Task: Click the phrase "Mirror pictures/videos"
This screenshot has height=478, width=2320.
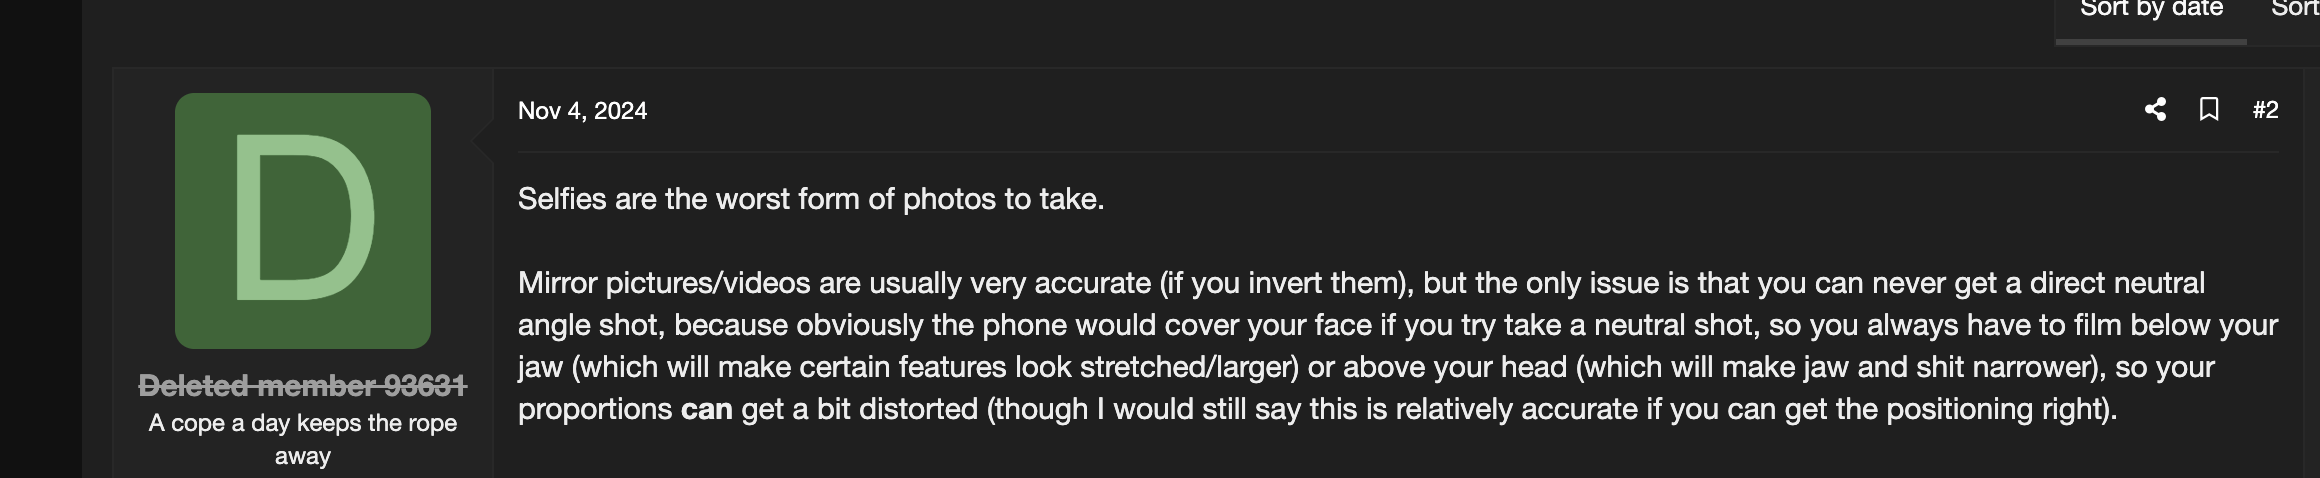Action: (663, 283)
